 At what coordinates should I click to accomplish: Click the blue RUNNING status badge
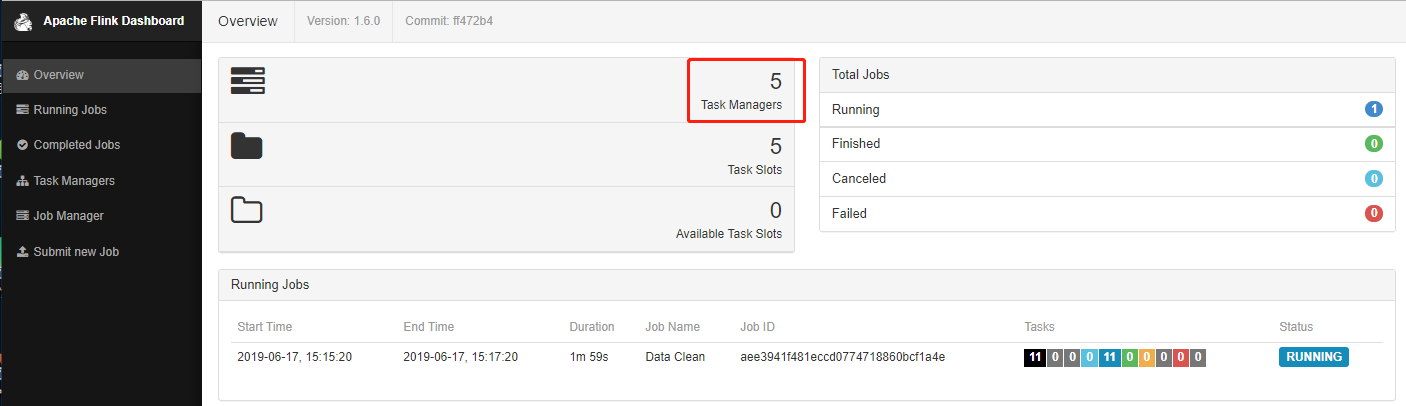coord(1313,357)
